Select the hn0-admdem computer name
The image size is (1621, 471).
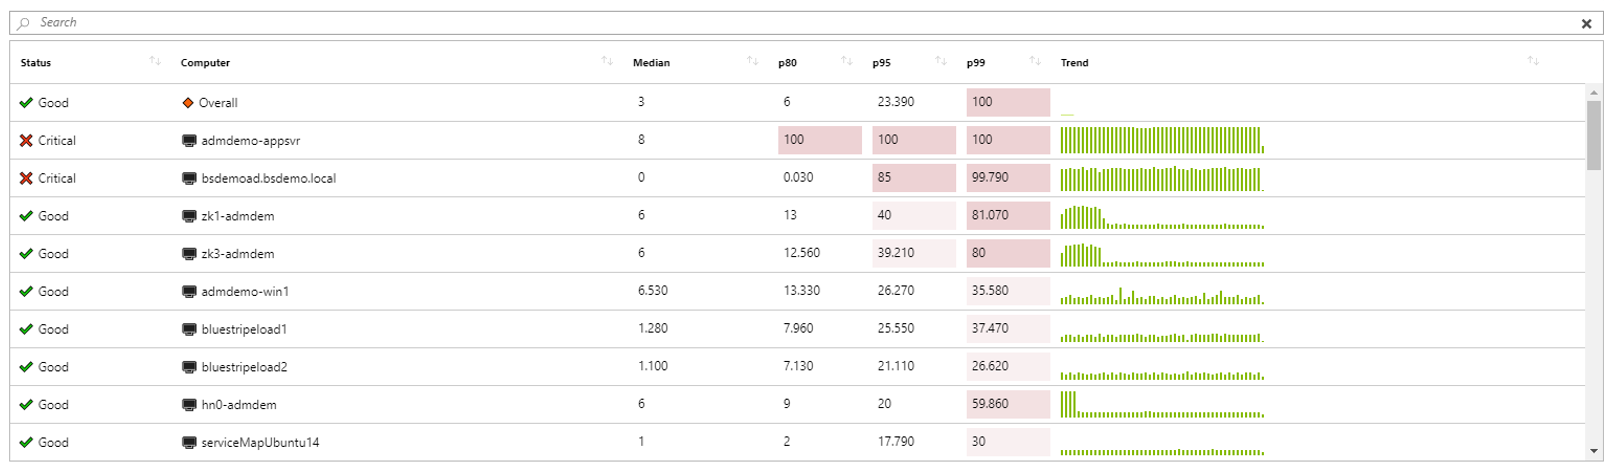pyautogui.click(x=239, y=405)
